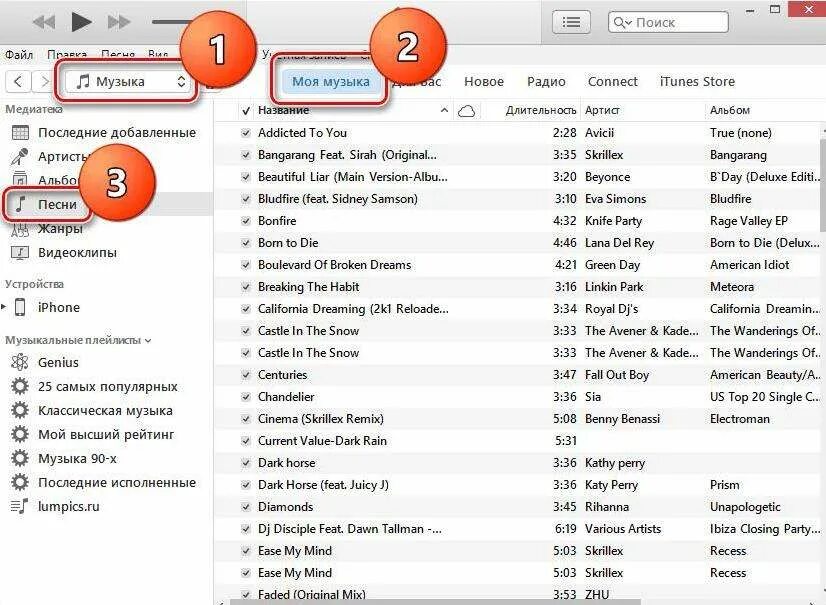Sort by the Название column header

[283, 111]
